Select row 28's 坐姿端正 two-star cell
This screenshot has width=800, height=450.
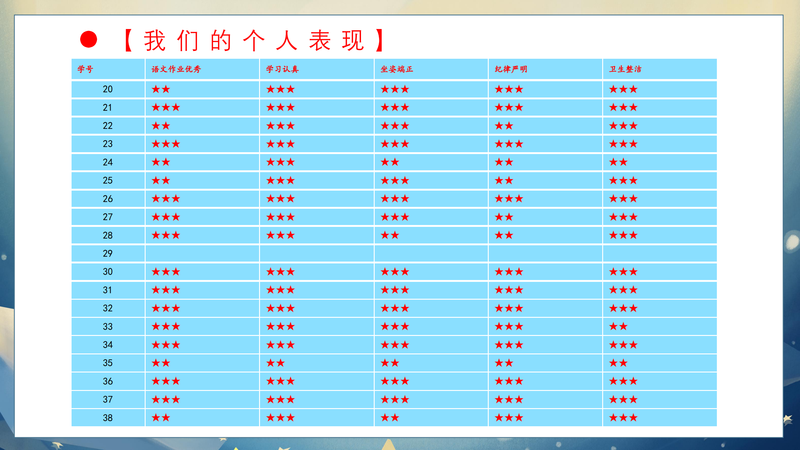(x=431, y=235)
